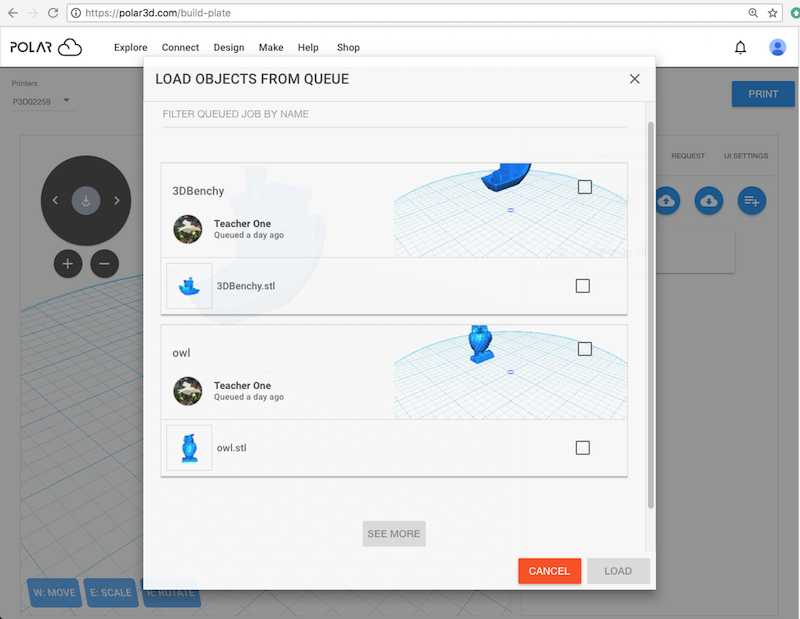Click the PRINT button

coord(763,94)
